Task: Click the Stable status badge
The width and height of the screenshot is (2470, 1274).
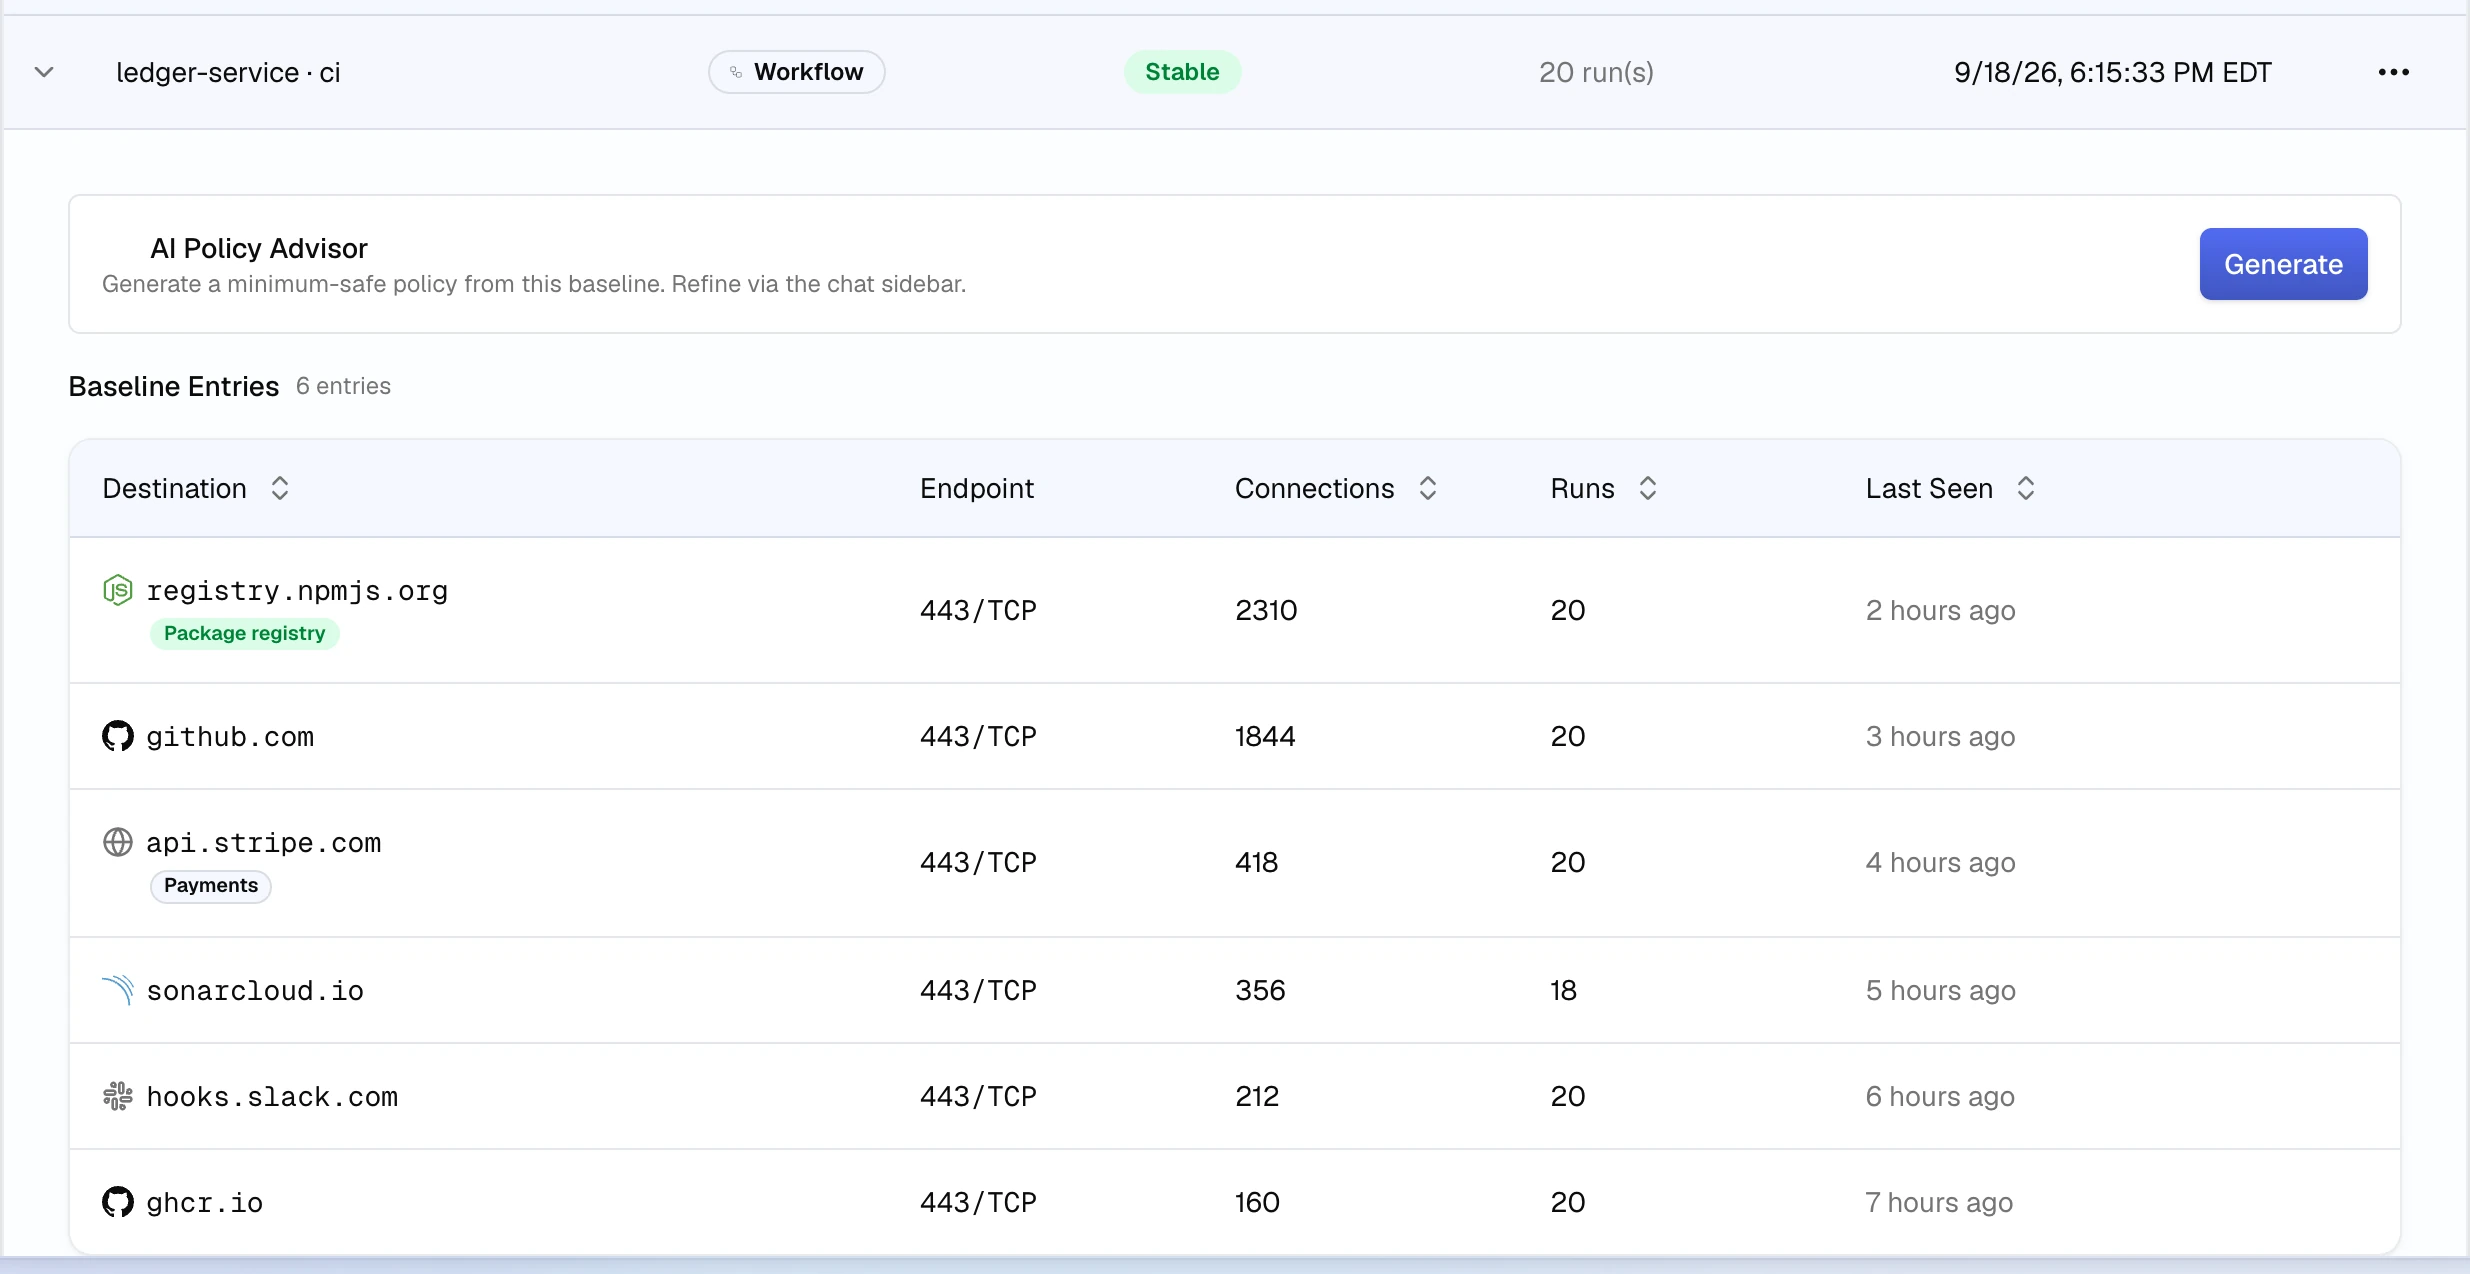Action: (1182, 72)
